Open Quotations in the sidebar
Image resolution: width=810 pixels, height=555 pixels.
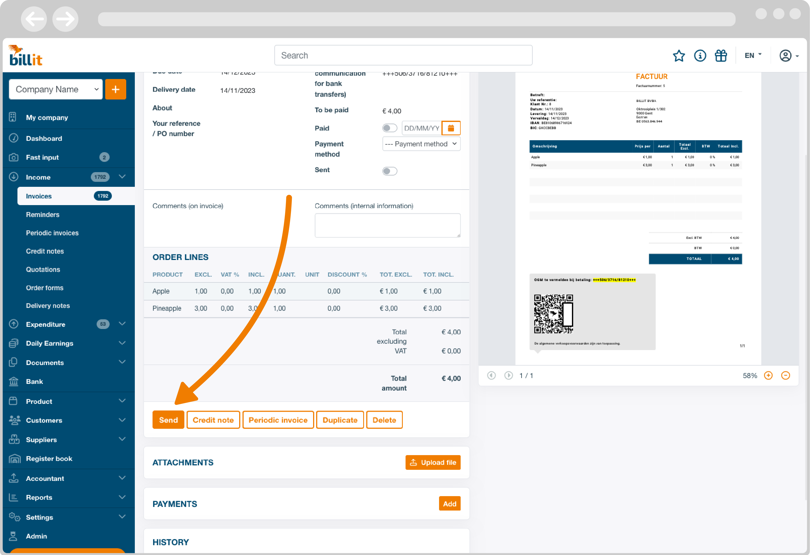[43, 269]
